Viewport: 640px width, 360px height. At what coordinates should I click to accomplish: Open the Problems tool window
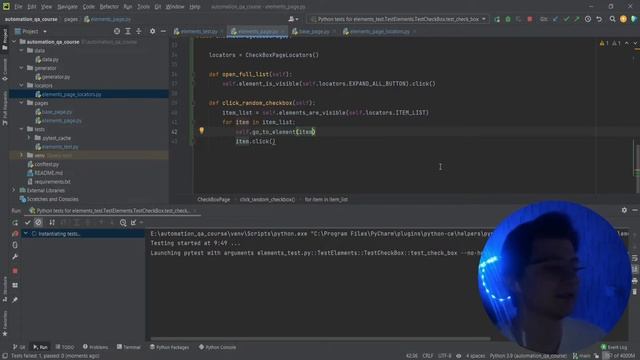coord(96,347)
